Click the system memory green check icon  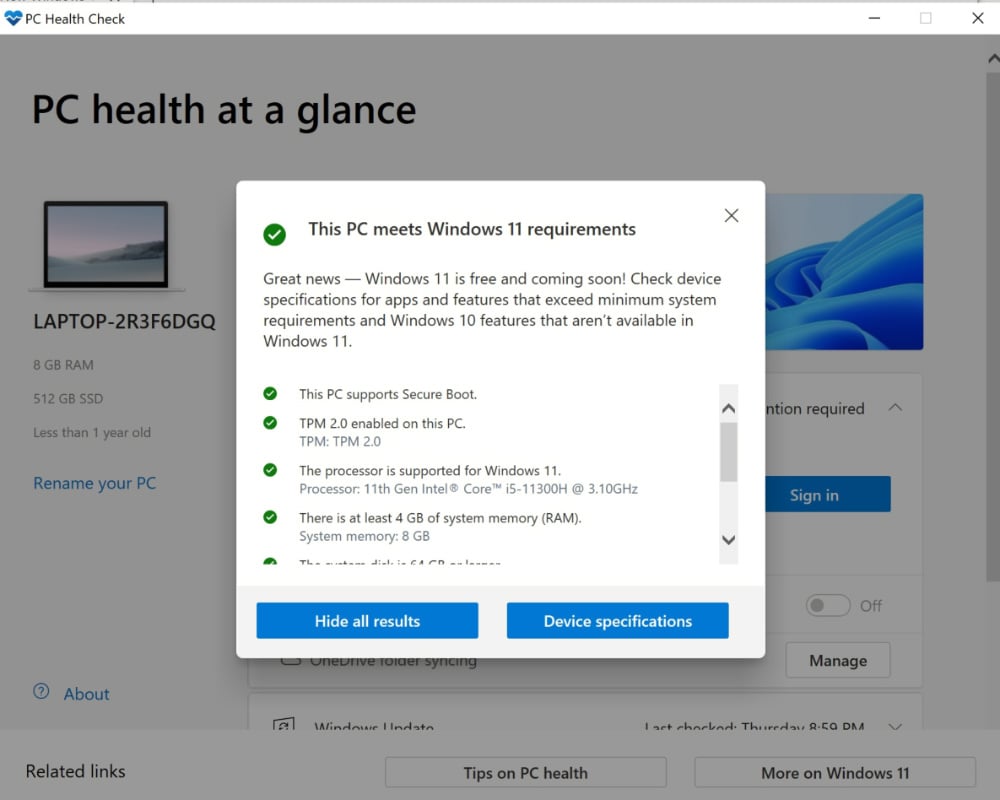[x=270, y=517]
